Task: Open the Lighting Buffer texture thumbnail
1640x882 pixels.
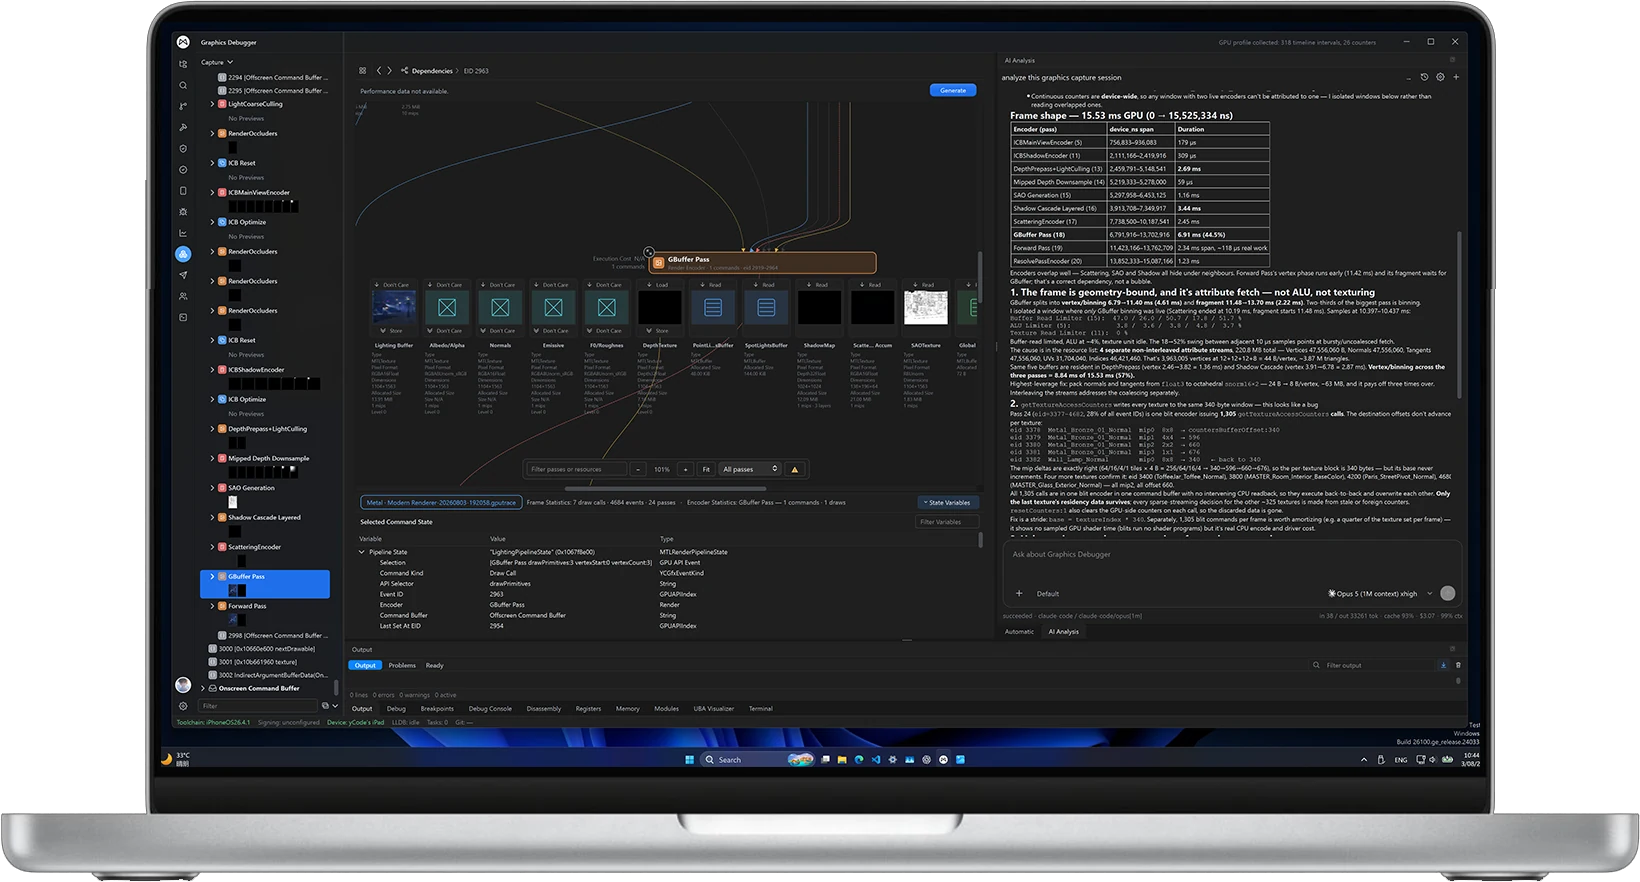Action: tap(394, 308)
